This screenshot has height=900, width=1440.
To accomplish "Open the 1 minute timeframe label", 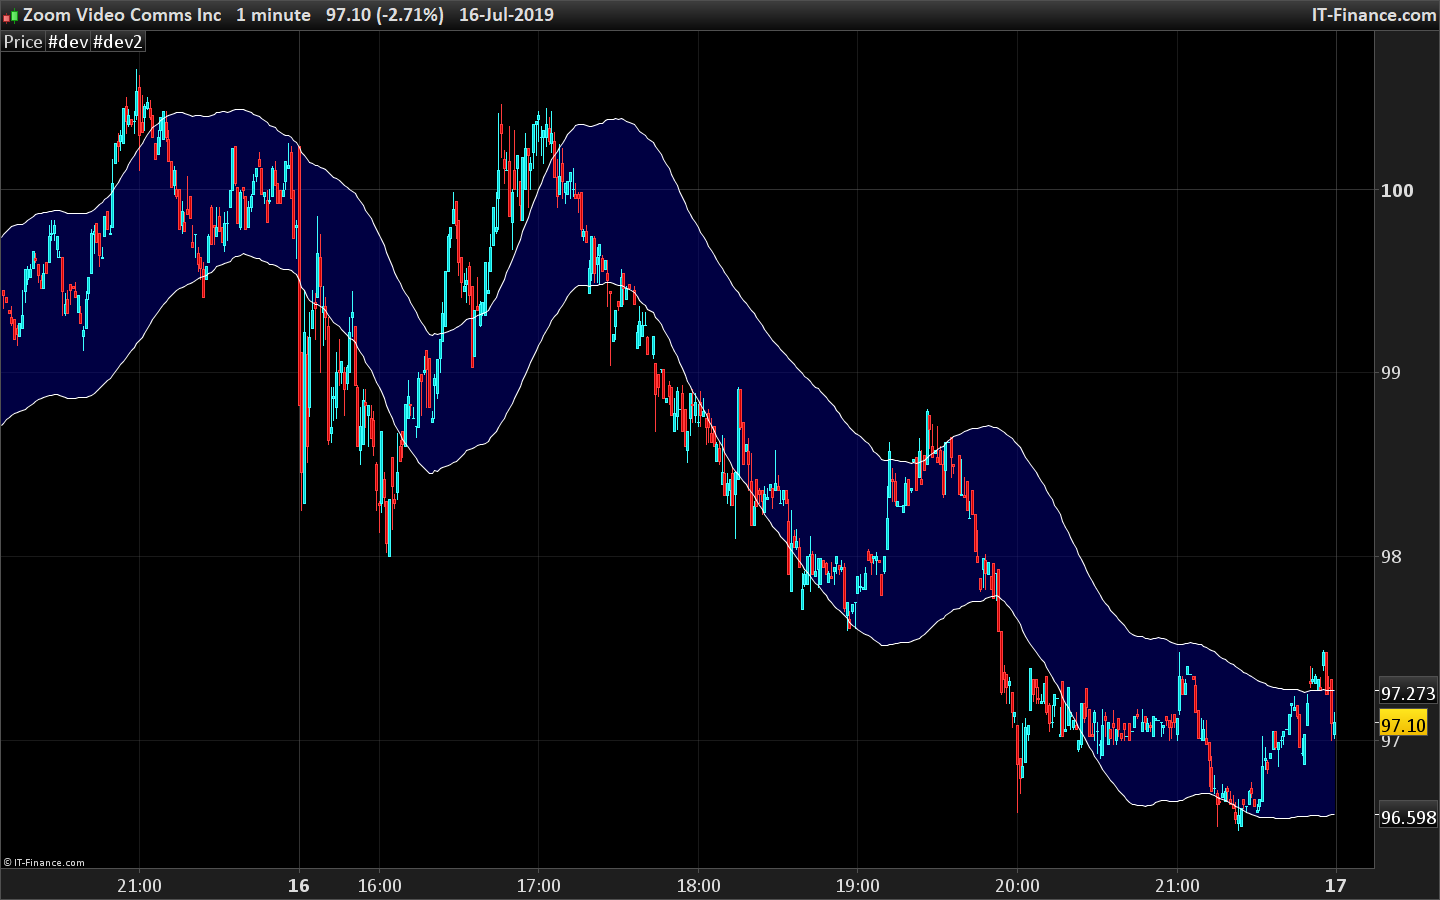I will 273,15.
